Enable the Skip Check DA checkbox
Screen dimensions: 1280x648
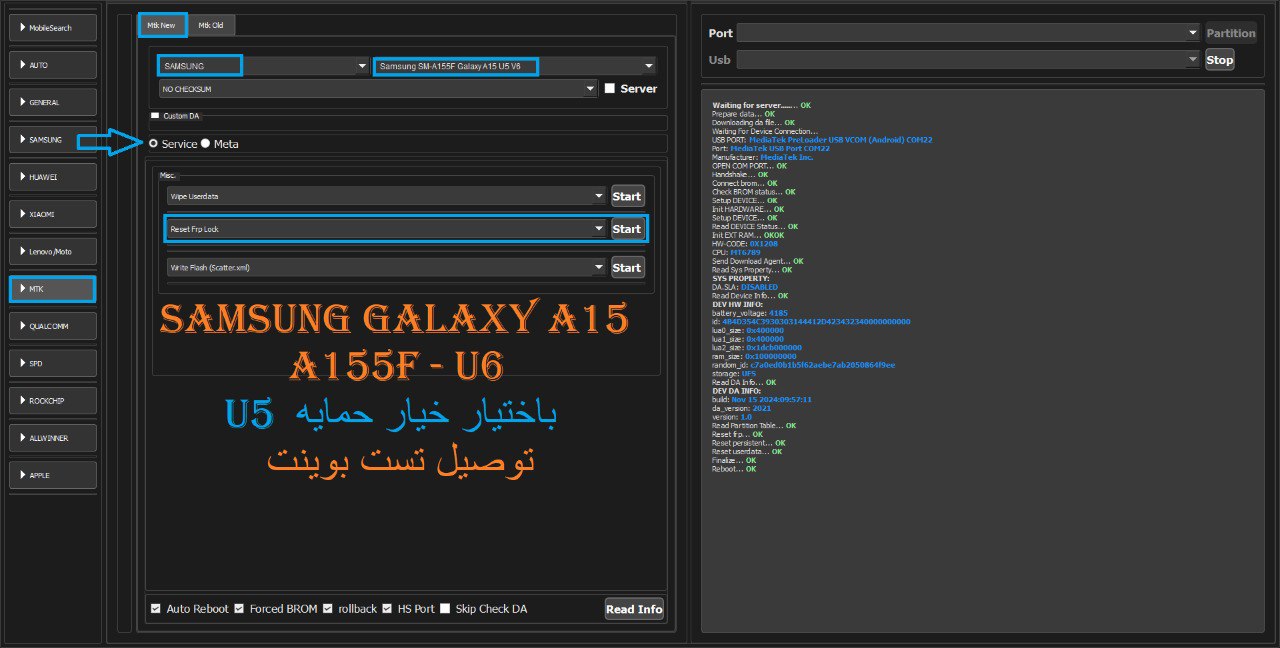pyautogui.click(x=445, y=609)
